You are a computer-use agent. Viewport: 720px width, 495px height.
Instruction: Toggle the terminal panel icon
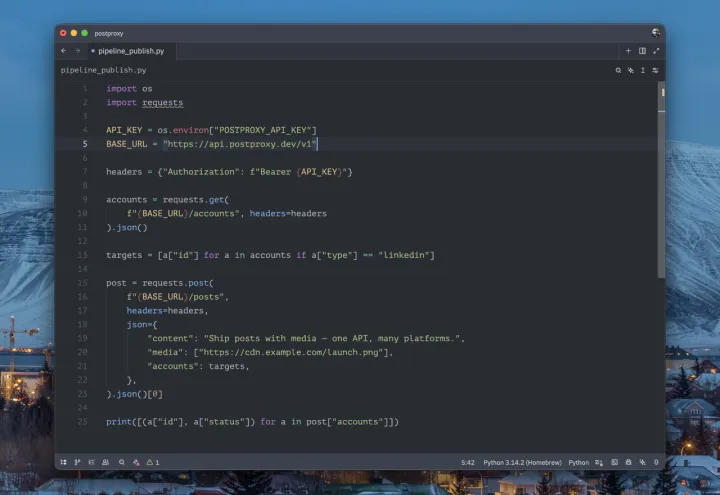click(614, 462)
